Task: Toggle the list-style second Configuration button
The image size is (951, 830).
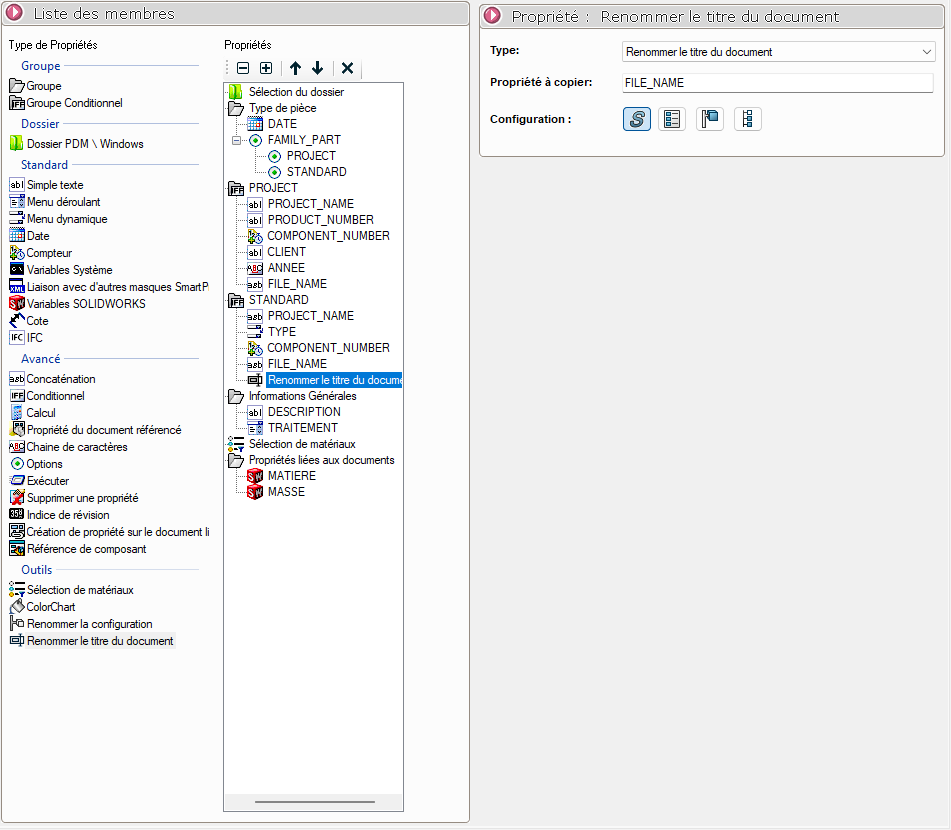Action: click(673, 119)
